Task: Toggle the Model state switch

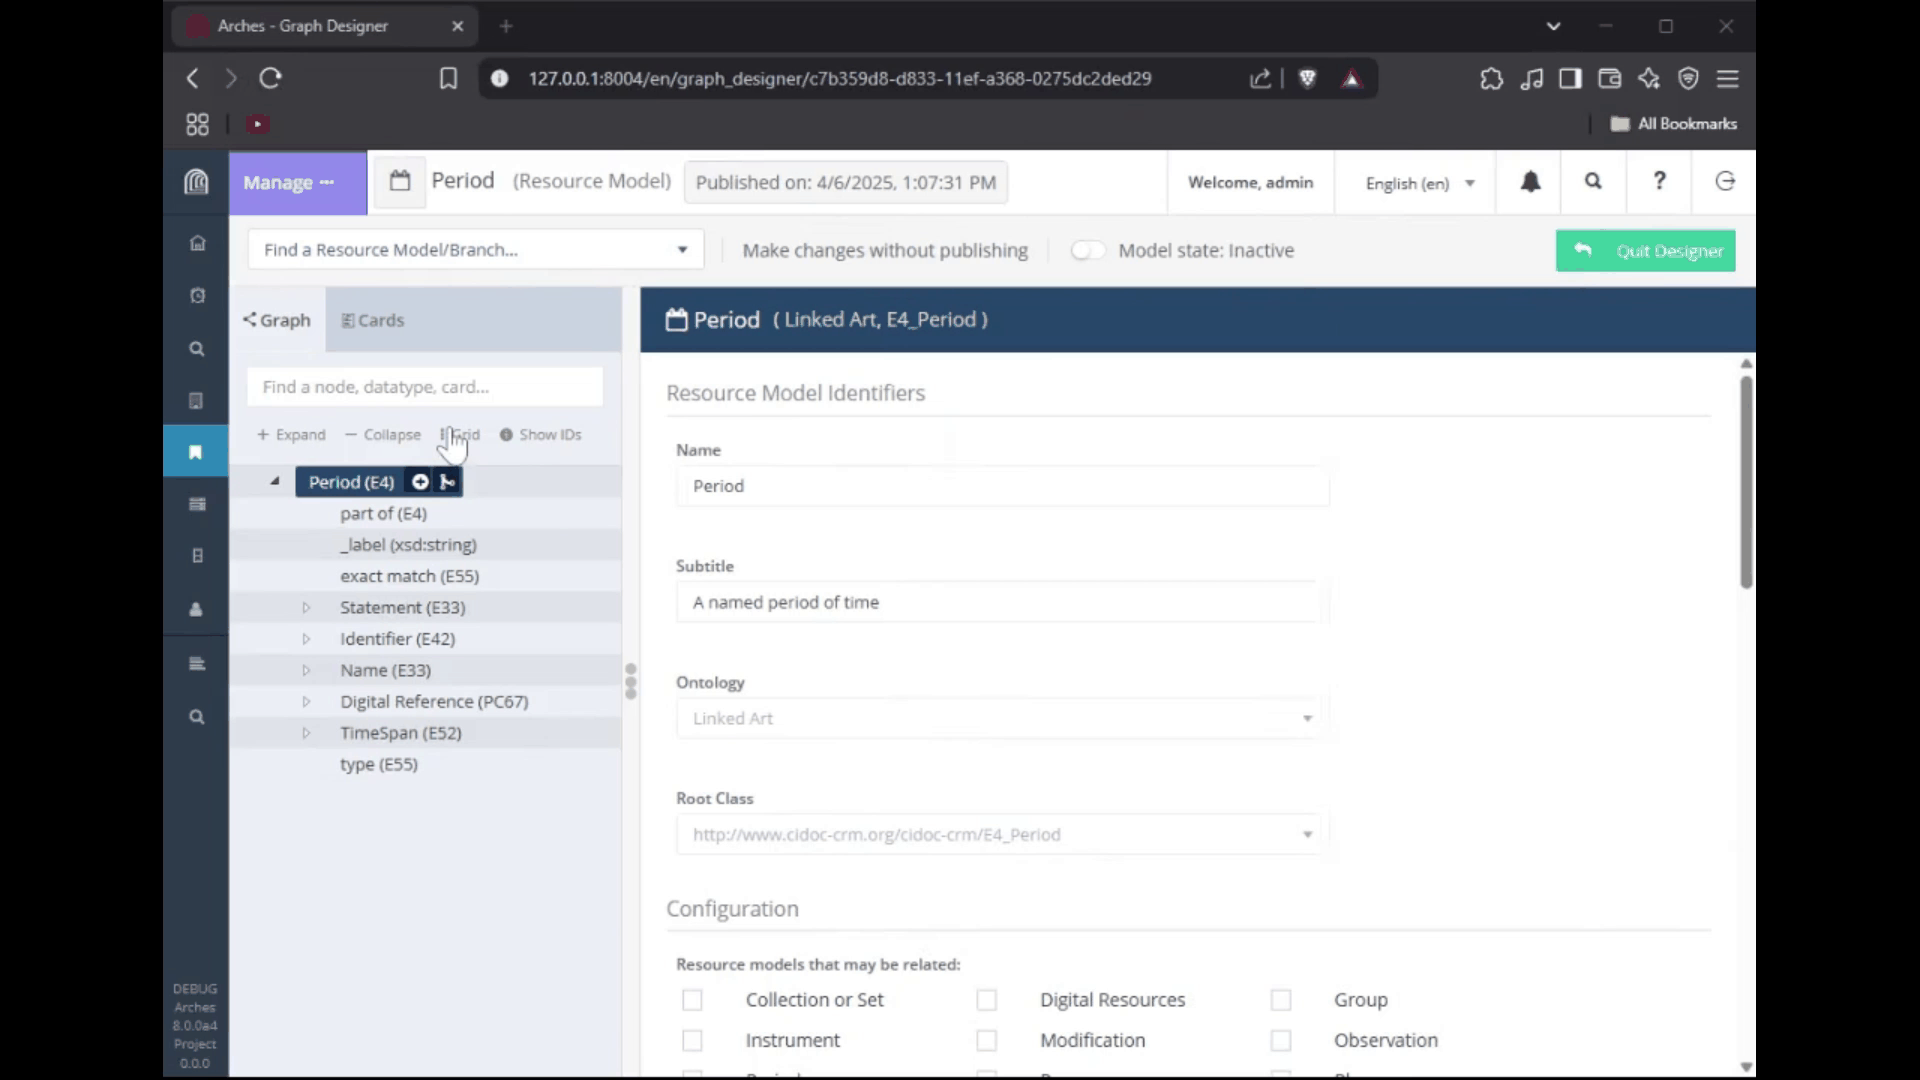Action: (1087, 250)
